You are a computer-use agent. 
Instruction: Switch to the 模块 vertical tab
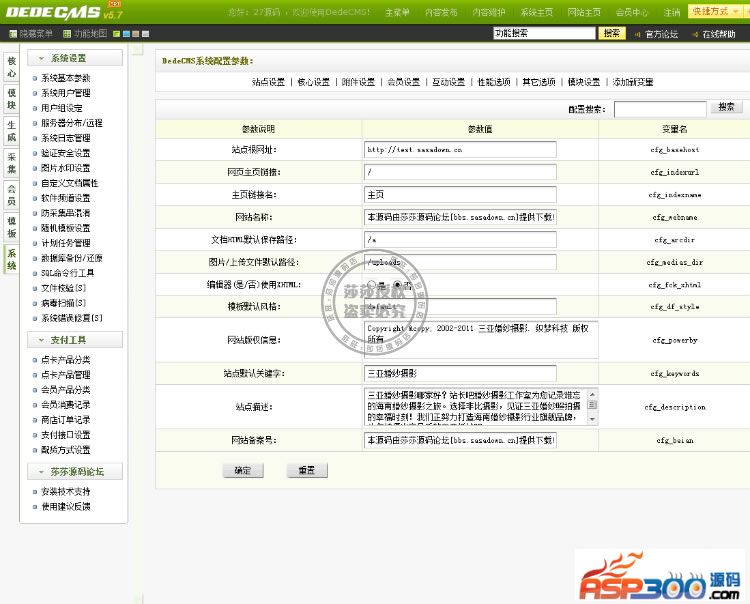coord(11,99)
